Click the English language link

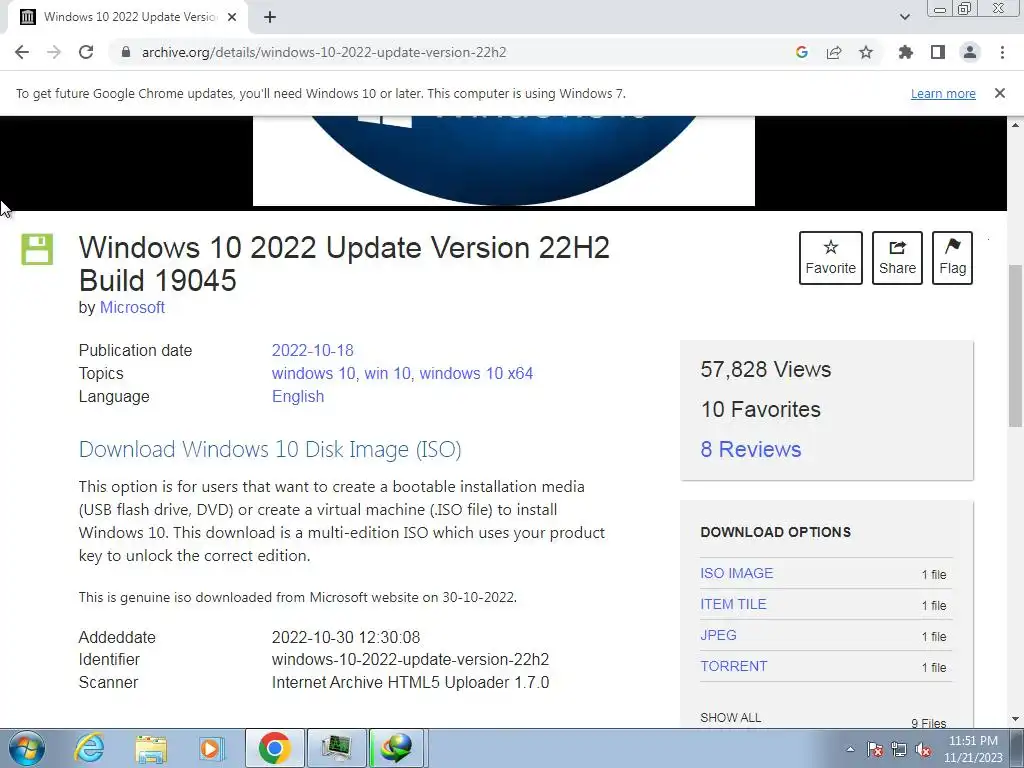[x=298, y=396]
